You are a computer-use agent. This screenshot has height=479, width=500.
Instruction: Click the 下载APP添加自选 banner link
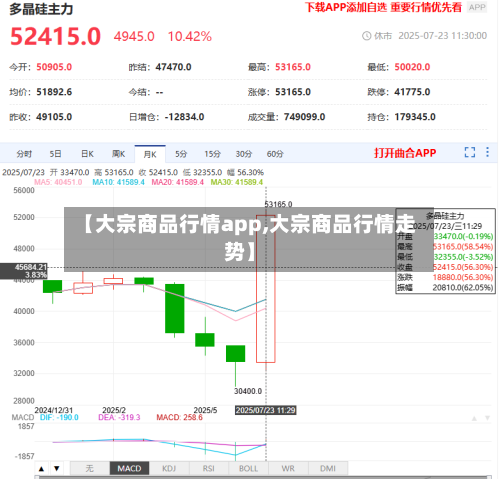pos(383,7)
